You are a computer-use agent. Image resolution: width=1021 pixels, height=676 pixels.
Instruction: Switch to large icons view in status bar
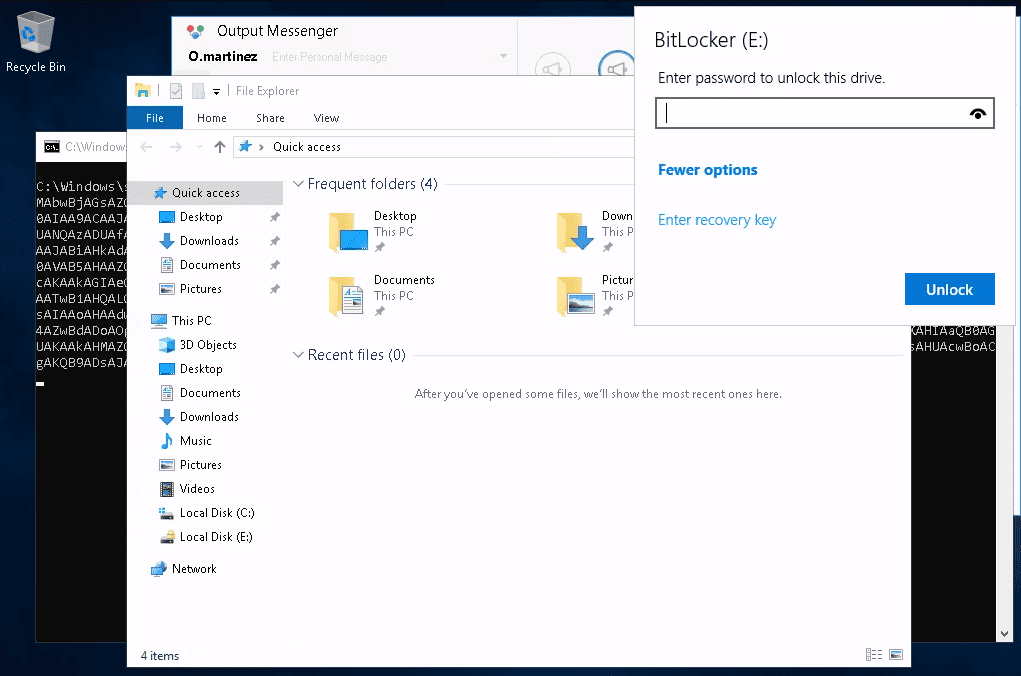[896, 655]
